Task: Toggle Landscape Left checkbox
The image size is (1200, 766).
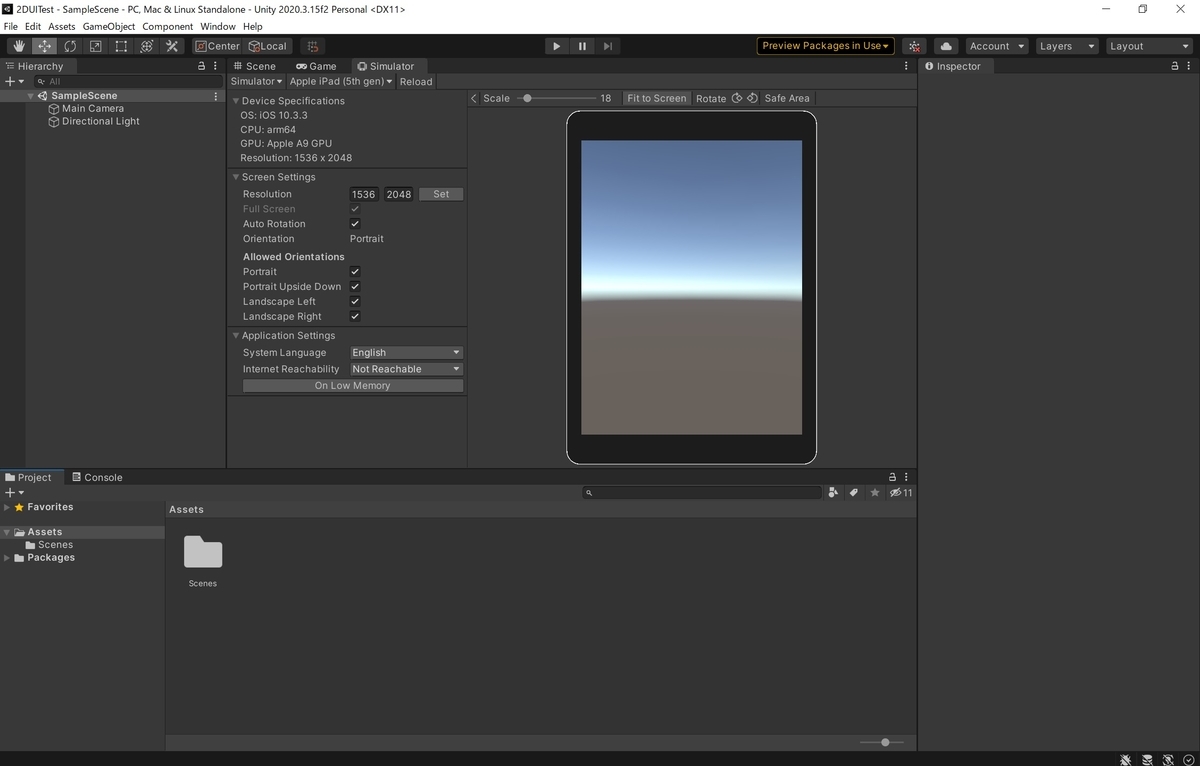Action: tap(355, 302)
